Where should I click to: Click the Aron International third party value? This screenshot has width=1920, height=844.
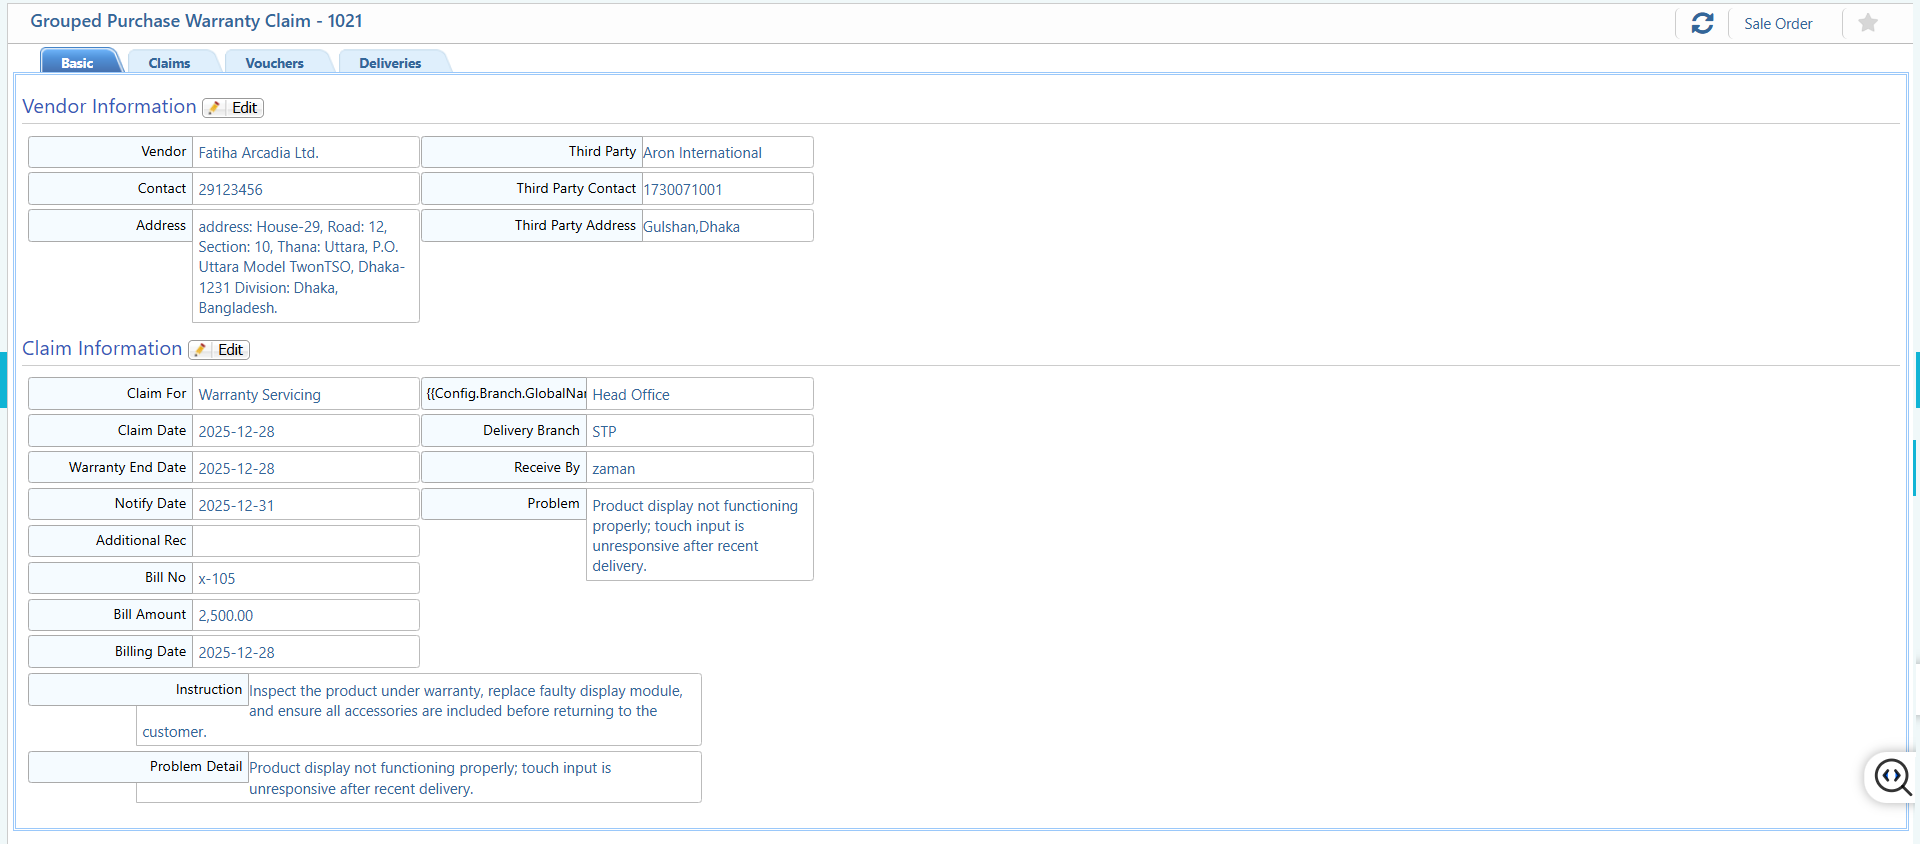702,153
